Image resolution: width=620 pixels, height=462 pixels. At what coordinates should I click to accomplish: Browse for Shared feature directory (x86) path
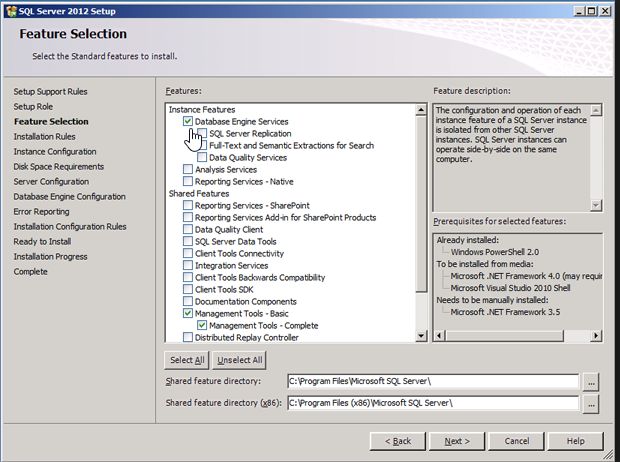click(591, 404)
